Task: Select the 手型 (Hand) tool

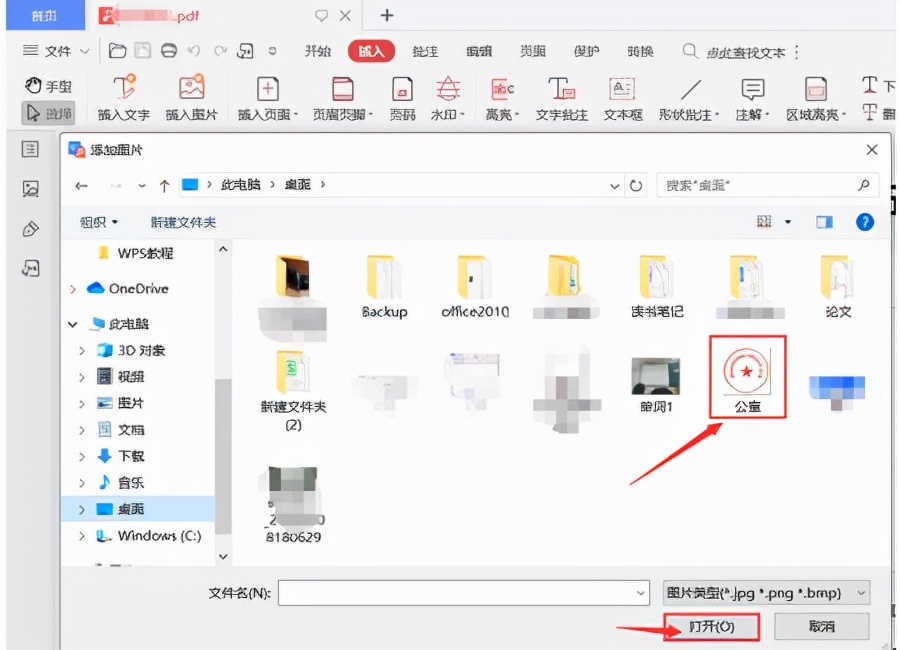Action: [49, 86]
